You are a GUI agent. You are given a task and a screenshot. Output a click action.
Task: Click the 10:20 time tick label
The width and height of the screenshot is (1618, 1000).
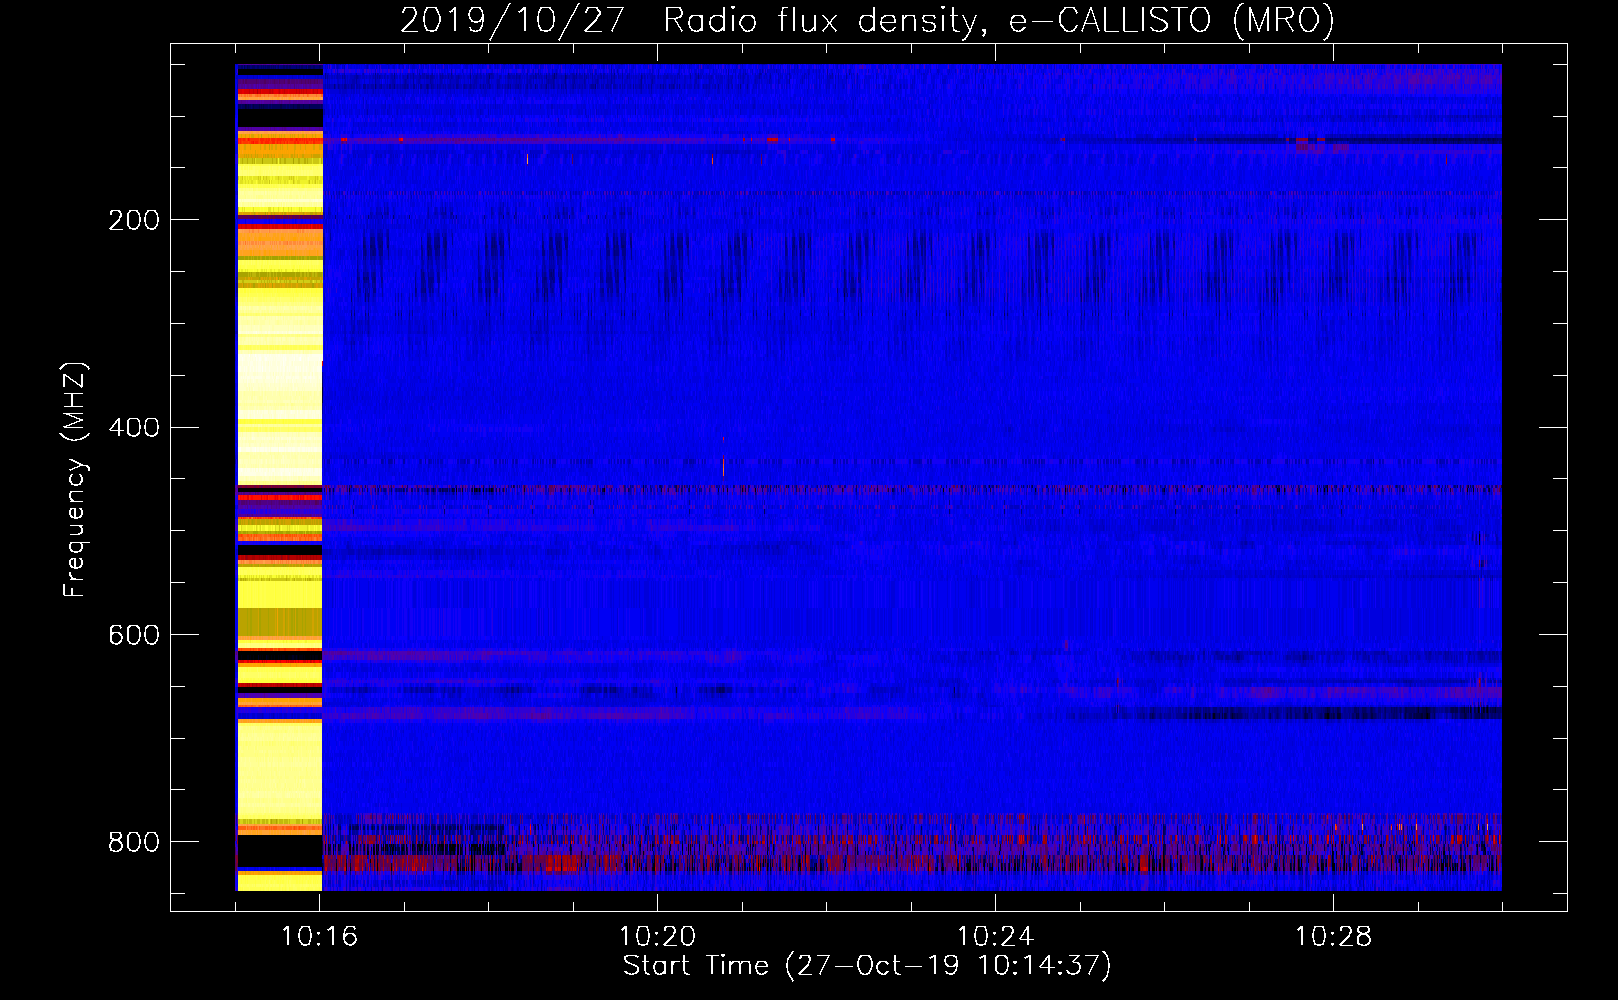click(657, 937)
